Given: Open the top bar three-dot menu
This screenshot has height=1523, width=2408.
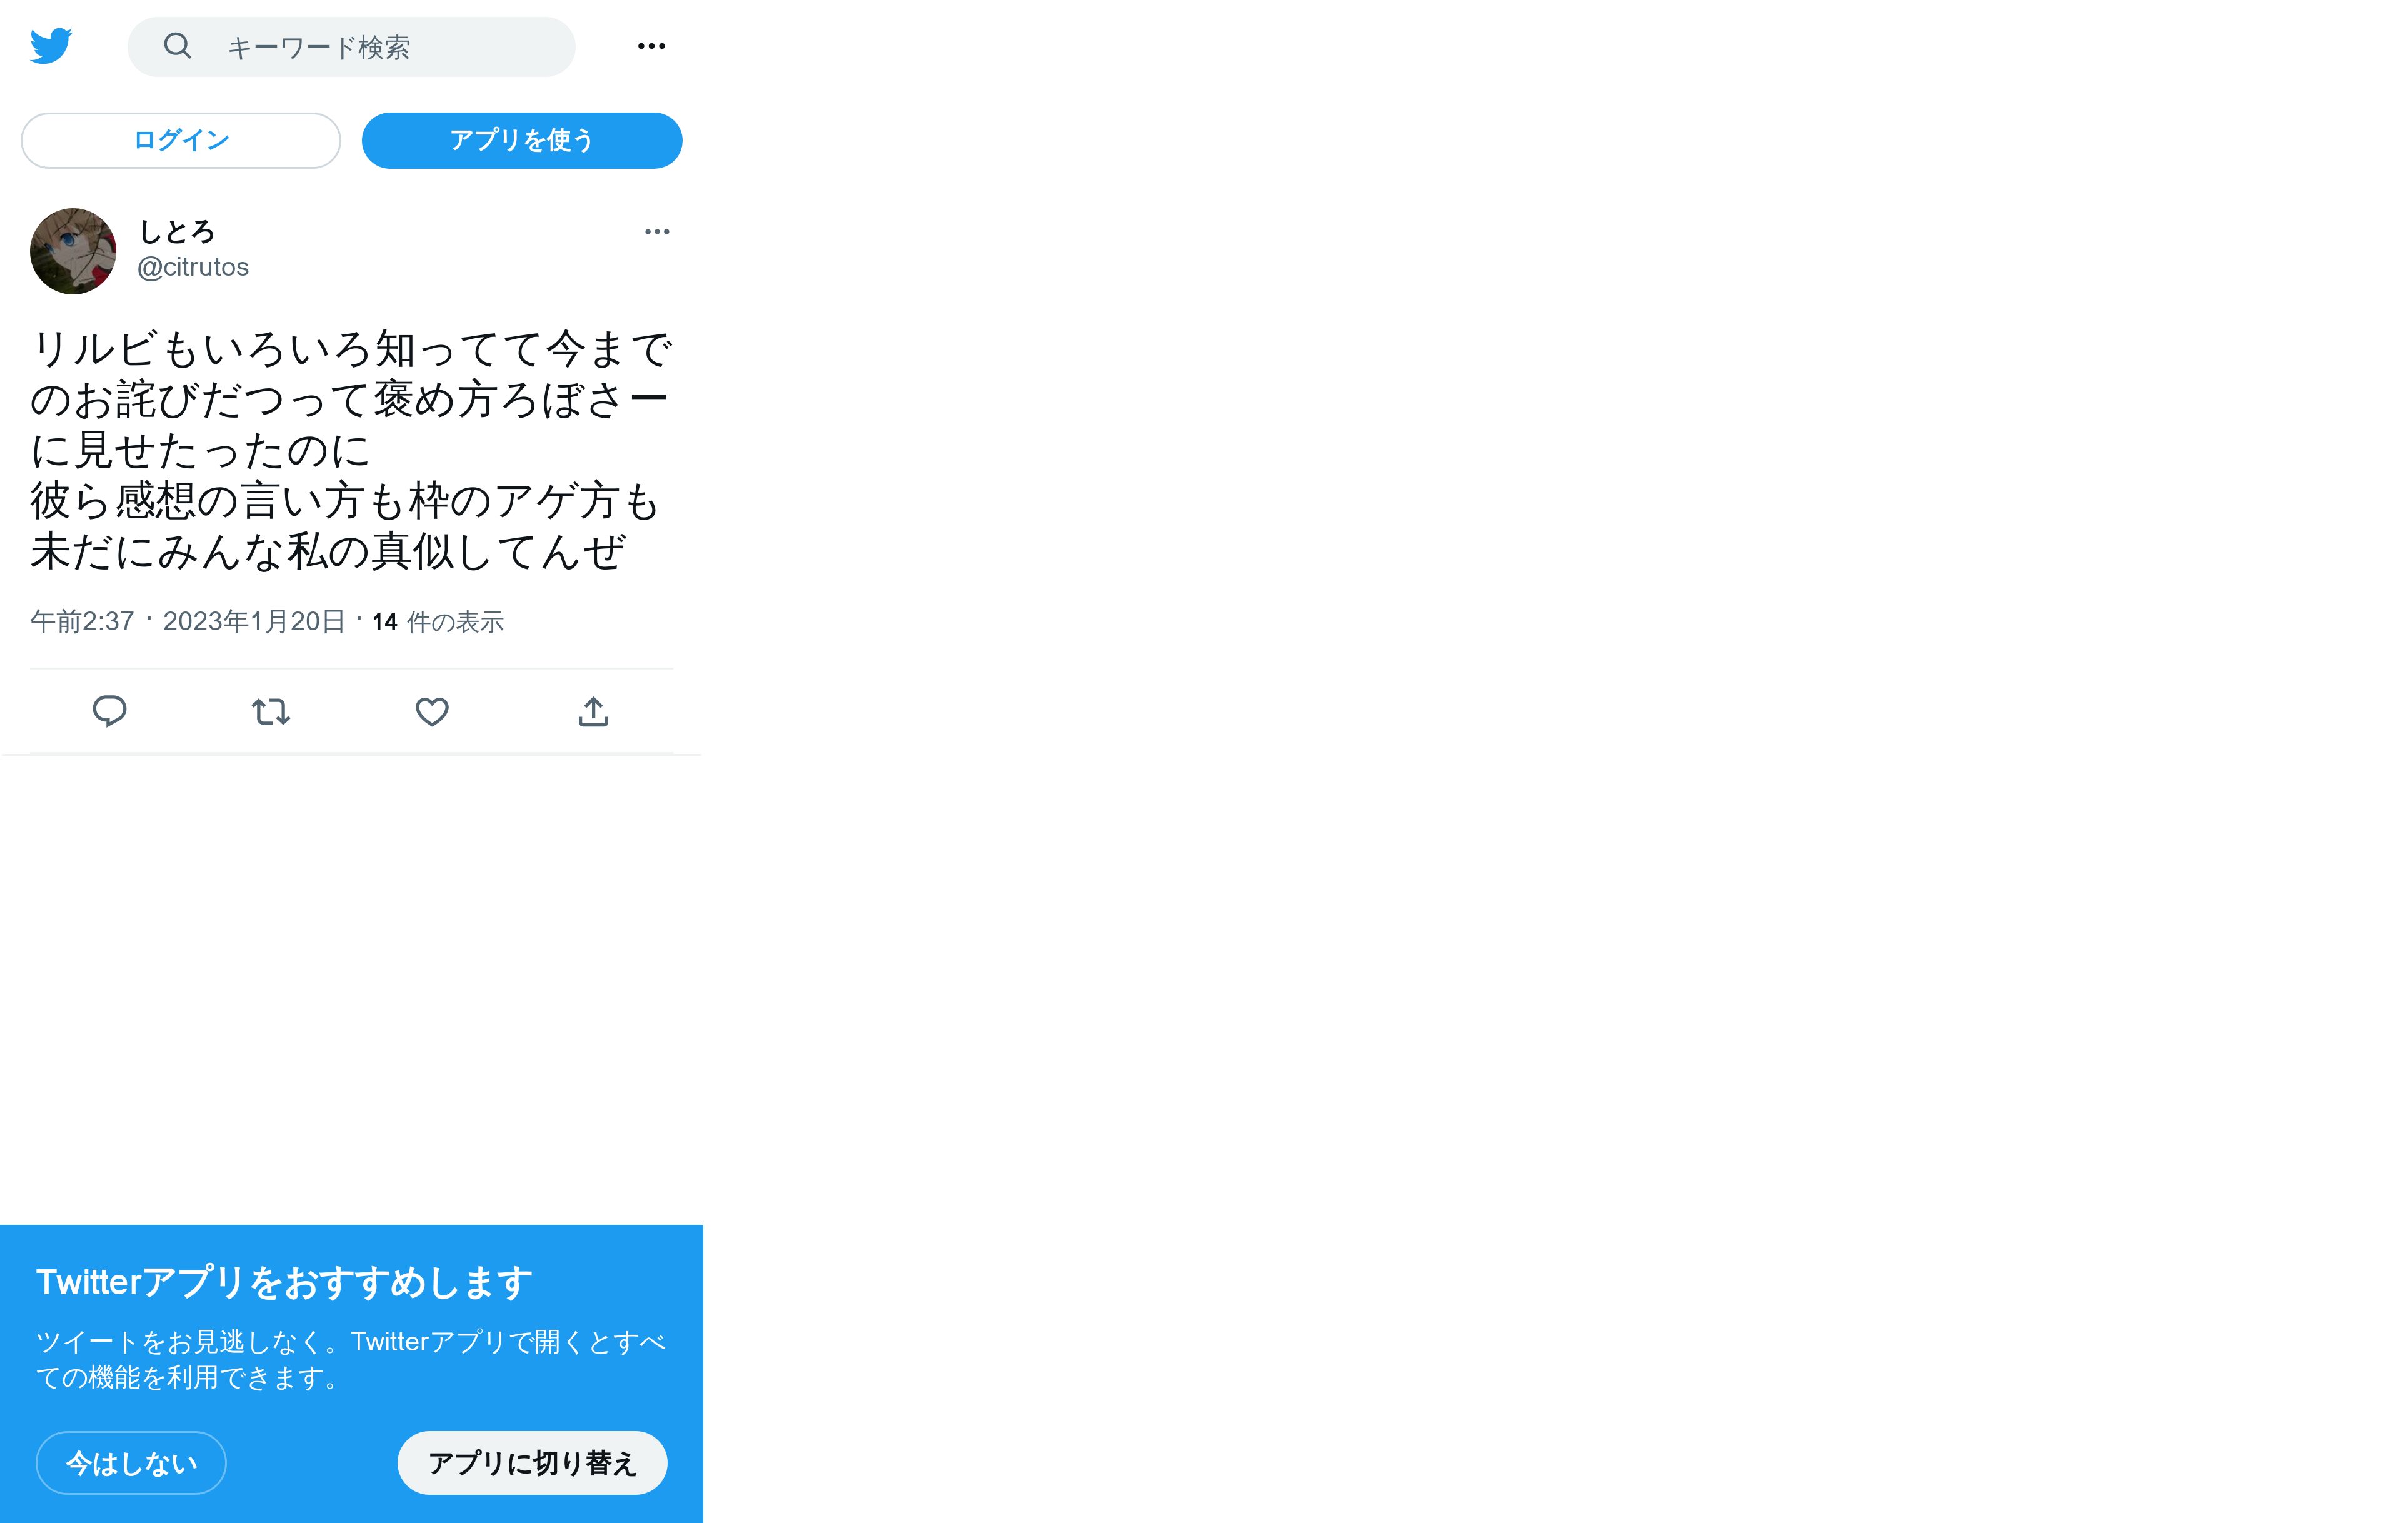Looking at the screenshot, I should point(651,46).
